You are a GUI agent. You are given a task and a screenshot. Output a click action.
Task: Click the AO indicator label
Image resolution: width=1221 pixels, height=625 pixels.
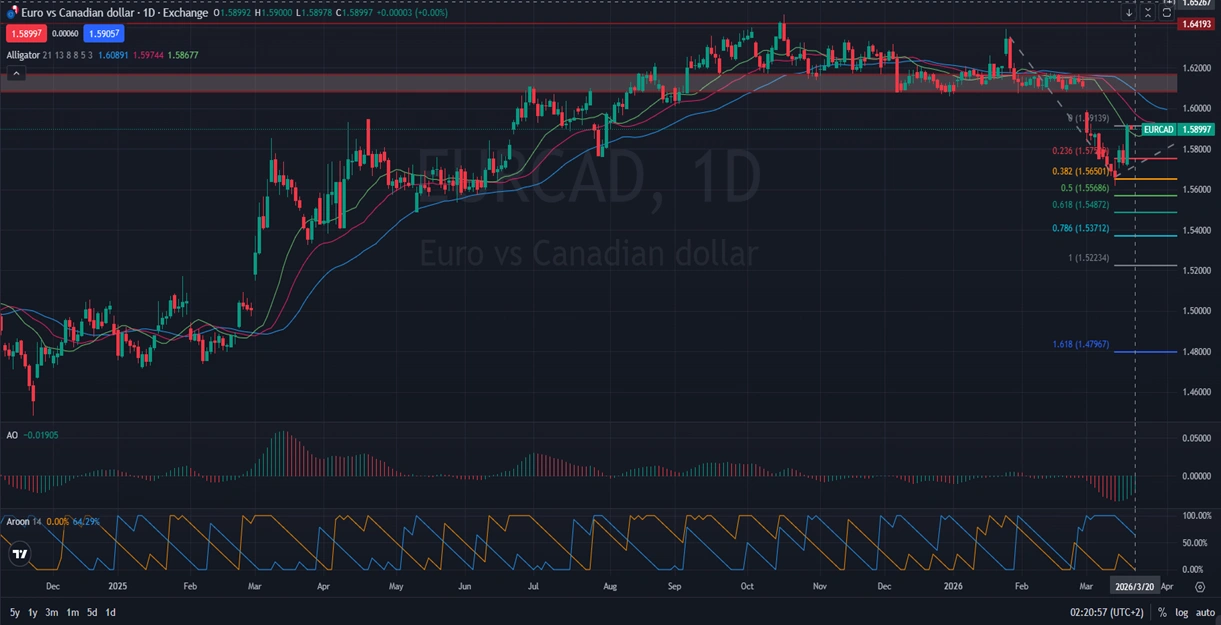coord(12,436)
